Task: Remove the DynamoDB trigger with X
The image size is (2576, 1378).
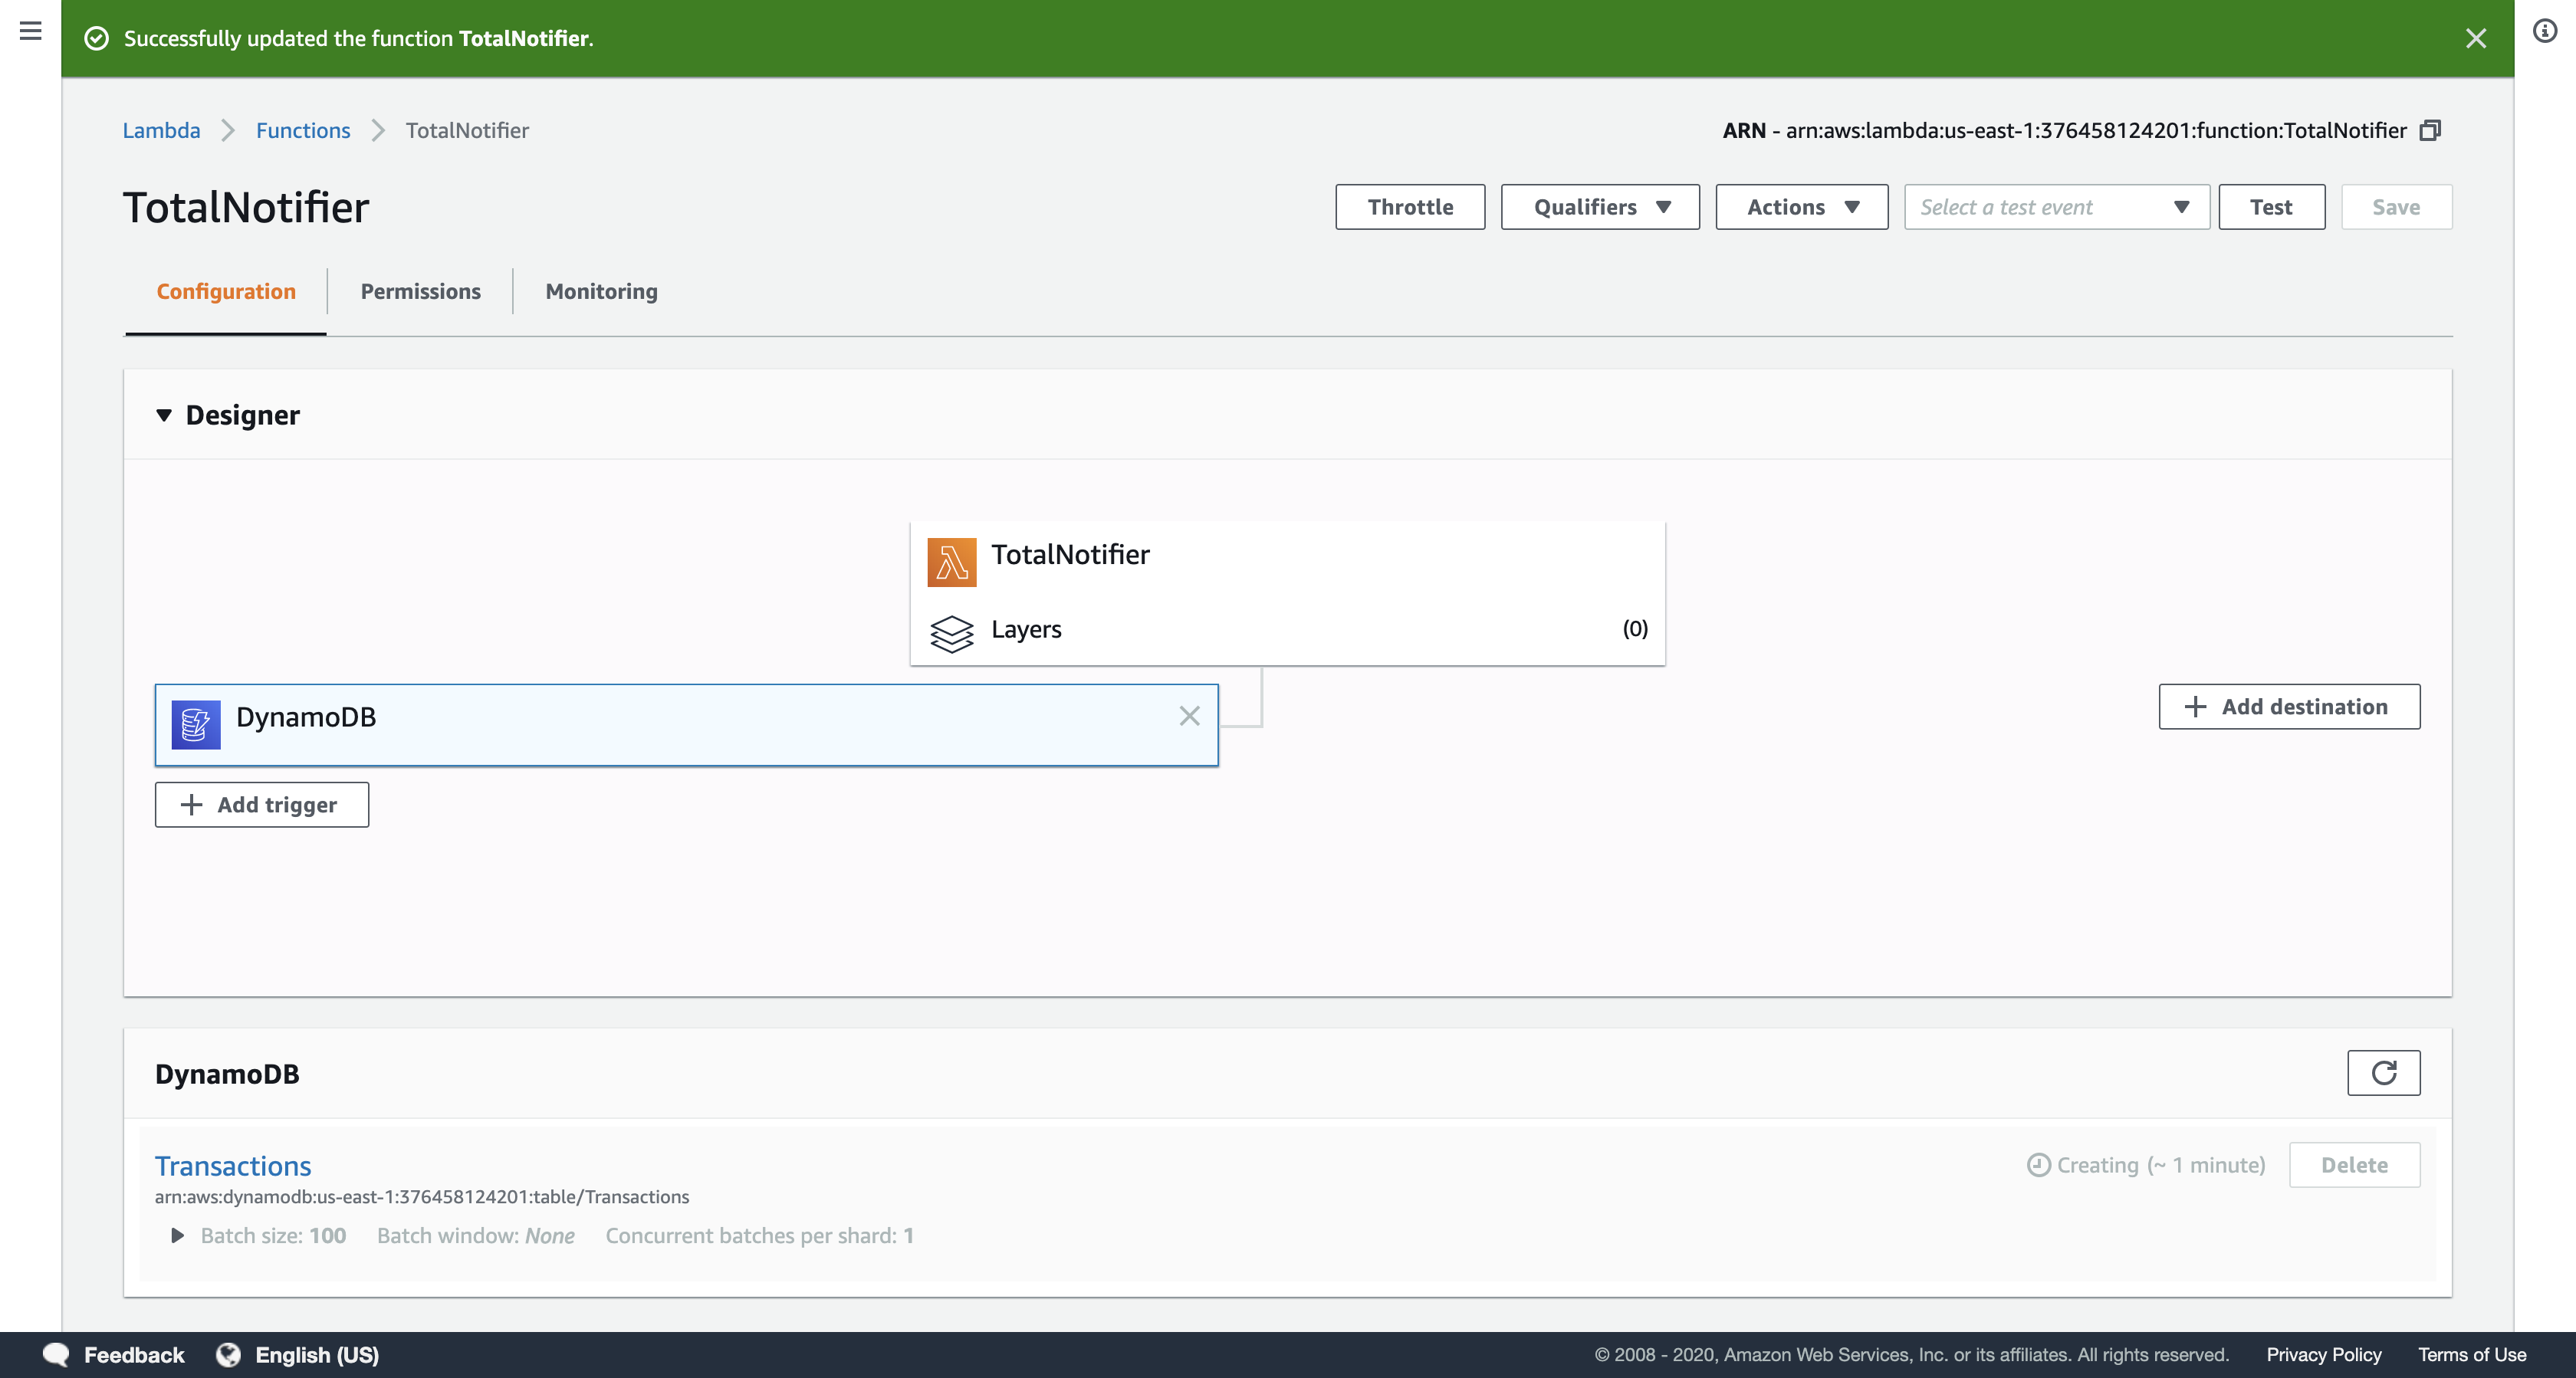Action: 1188,716
